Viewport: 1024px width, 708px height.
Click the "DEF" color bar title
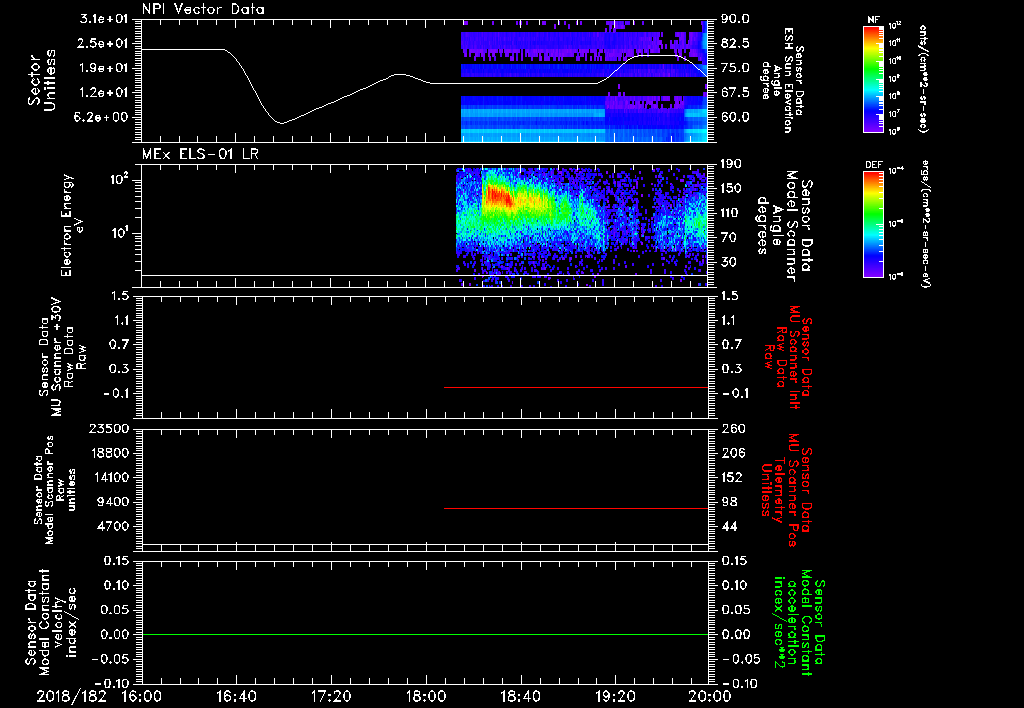tap(873, 165)
